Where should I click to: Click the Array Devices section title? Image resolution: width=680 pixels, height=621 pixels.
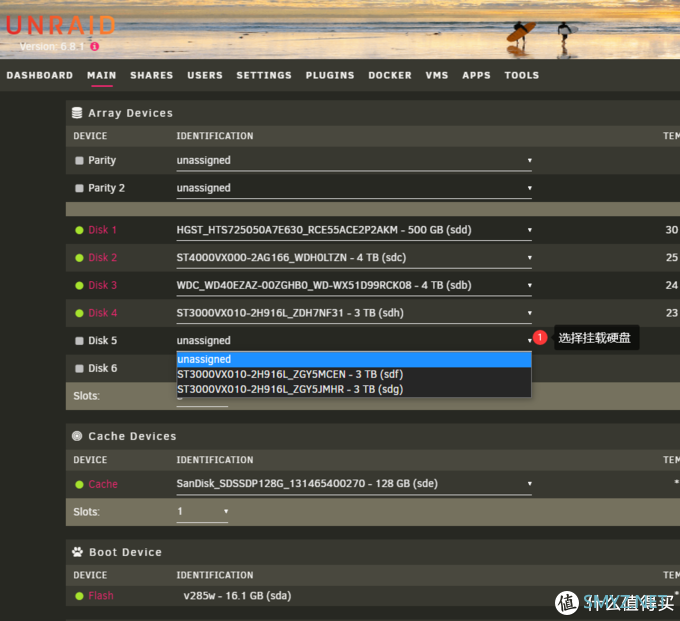click(131, 113)
